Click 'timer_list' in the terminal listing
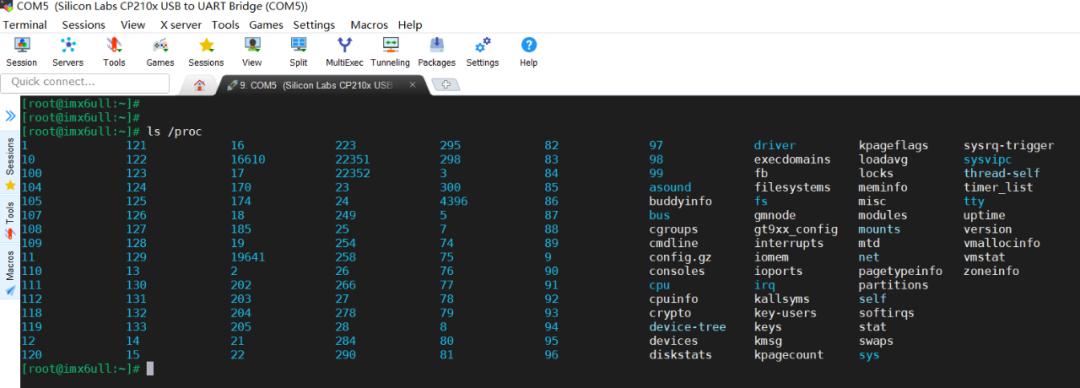 pyautogui.click(x=998, y=187)
